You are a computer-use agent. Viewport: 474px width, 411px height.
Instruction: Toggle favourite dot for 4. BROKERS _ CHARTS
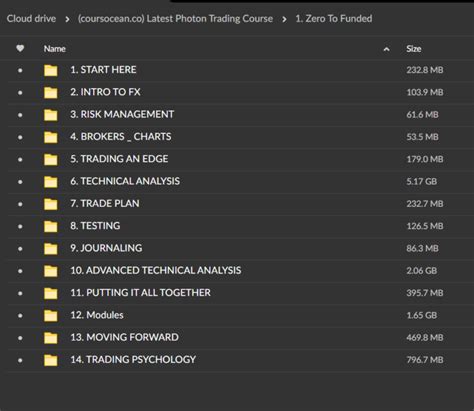pos(20,137)
